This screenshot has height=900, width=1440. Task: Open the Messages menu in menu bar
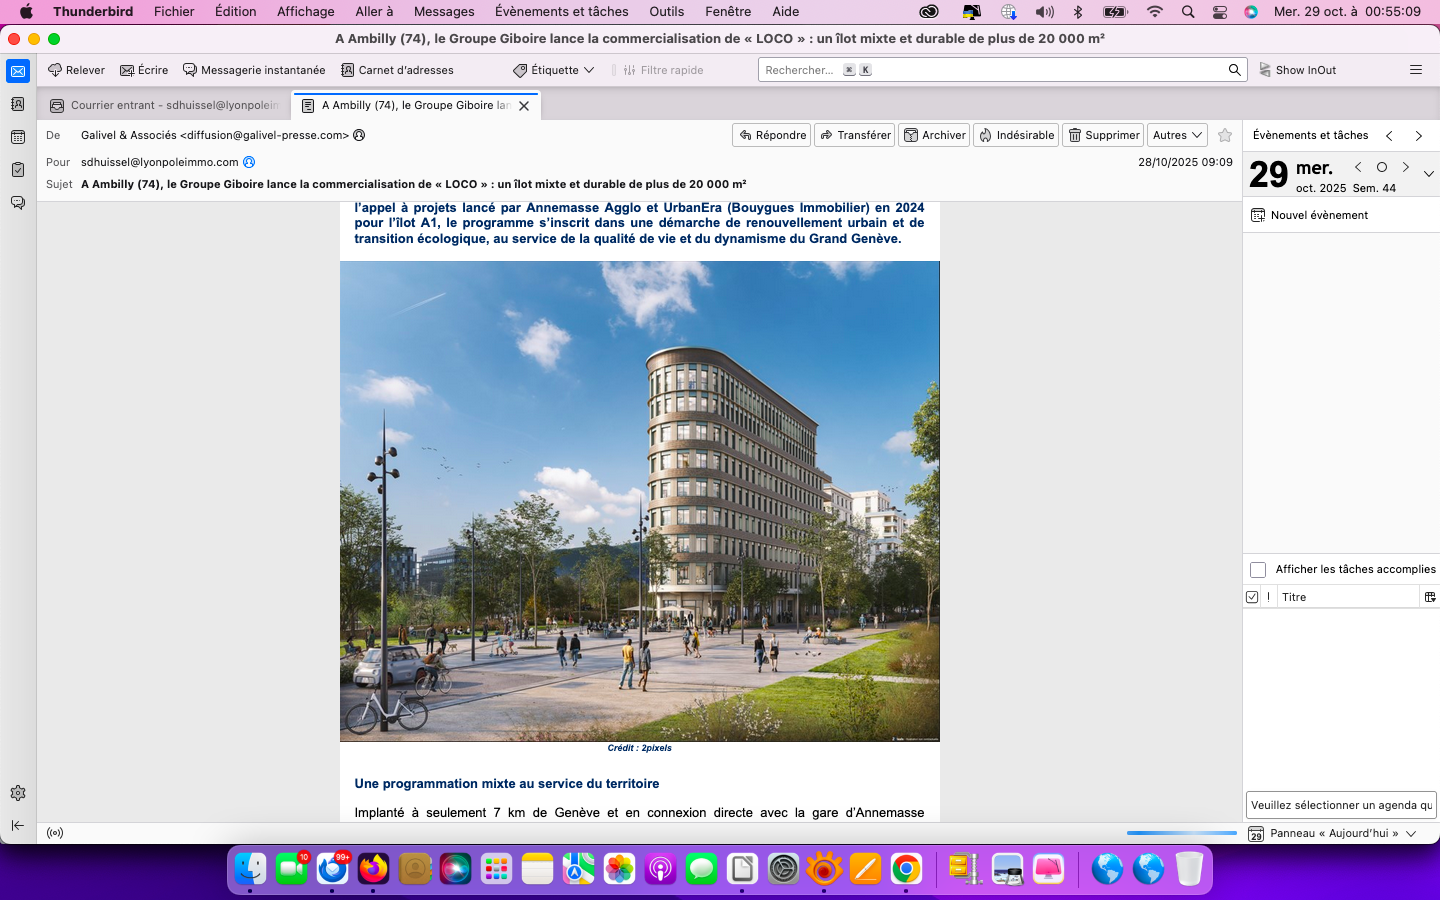coord(444,12)
